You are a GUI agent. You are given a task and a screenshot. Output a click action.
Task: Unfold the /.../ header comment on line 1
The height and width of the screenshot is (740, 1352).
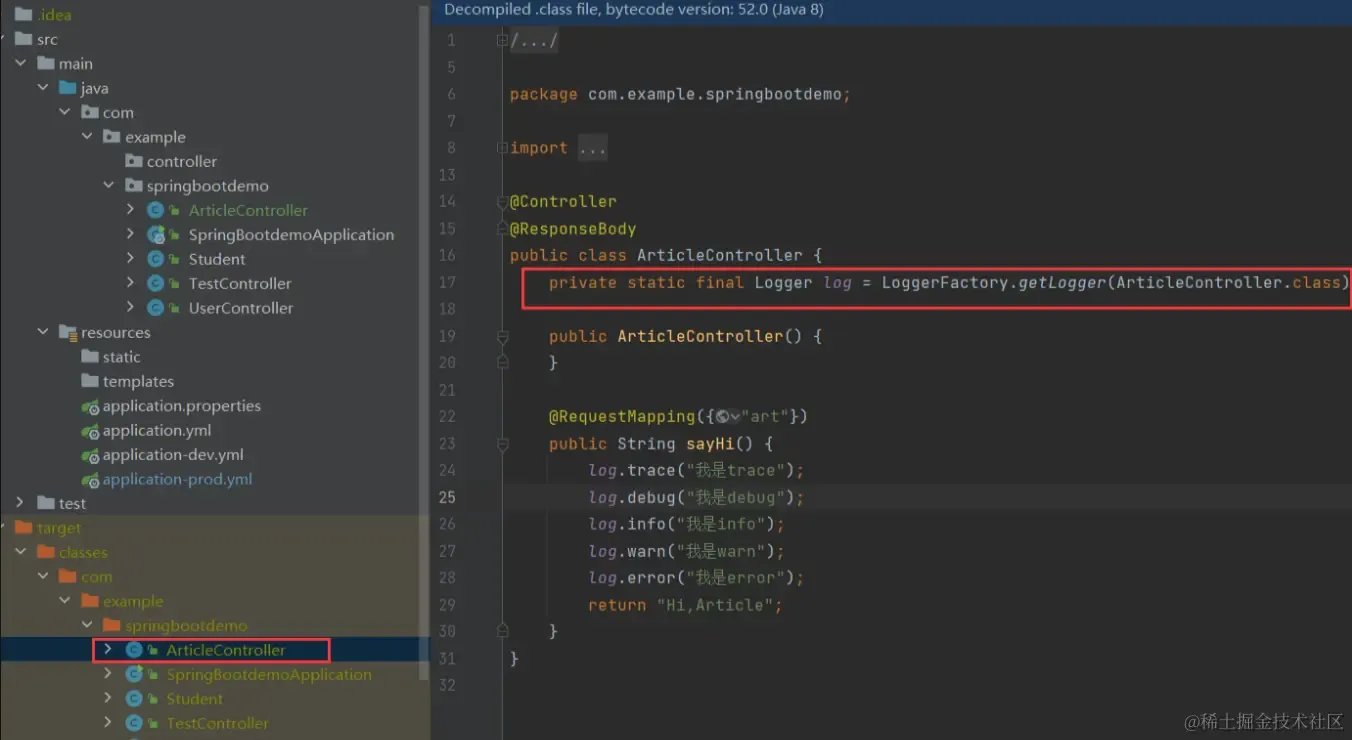click(503, 41)
